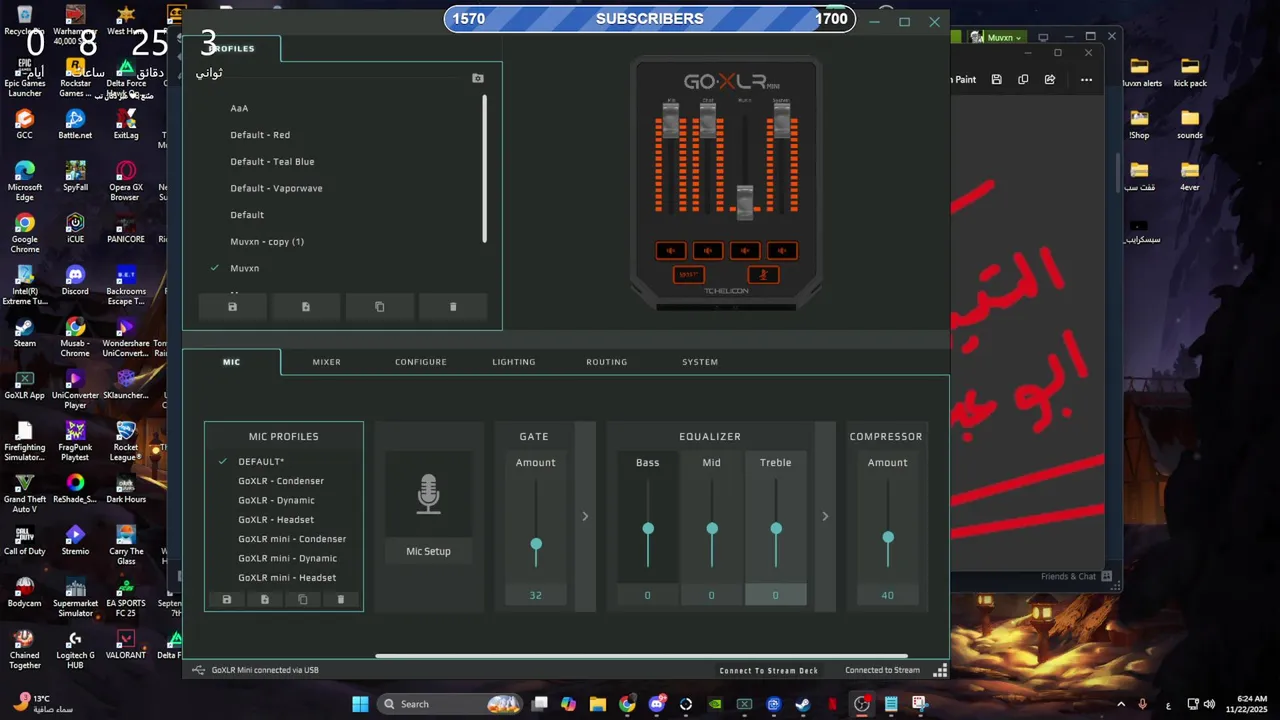Click the Treble equalizer slider handle
Screen dimensions: 1280x720
tap(776, 528)
